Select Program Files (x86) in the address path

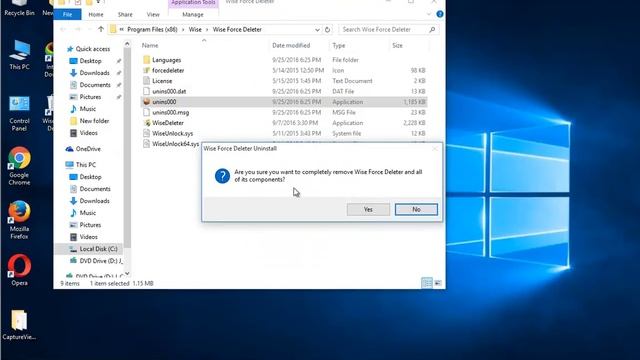tap(152, 29)
